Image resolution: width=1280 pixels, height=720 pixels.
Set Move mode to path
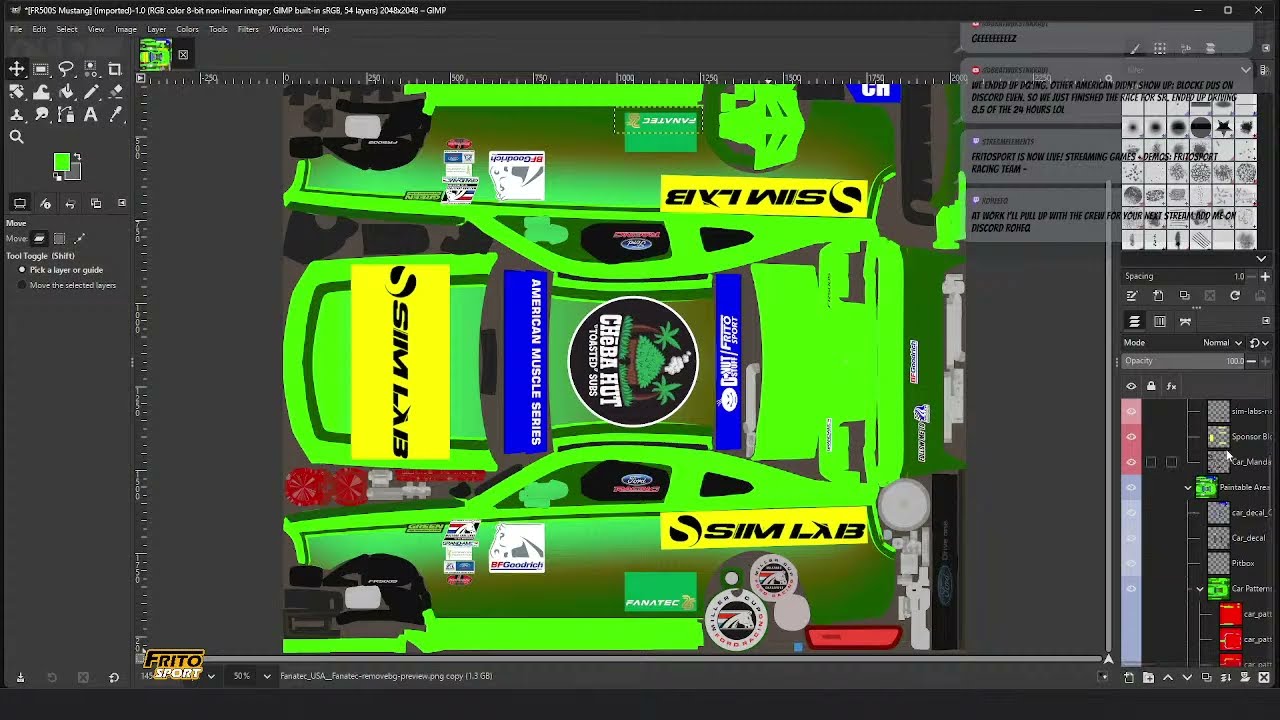(79, 238)
